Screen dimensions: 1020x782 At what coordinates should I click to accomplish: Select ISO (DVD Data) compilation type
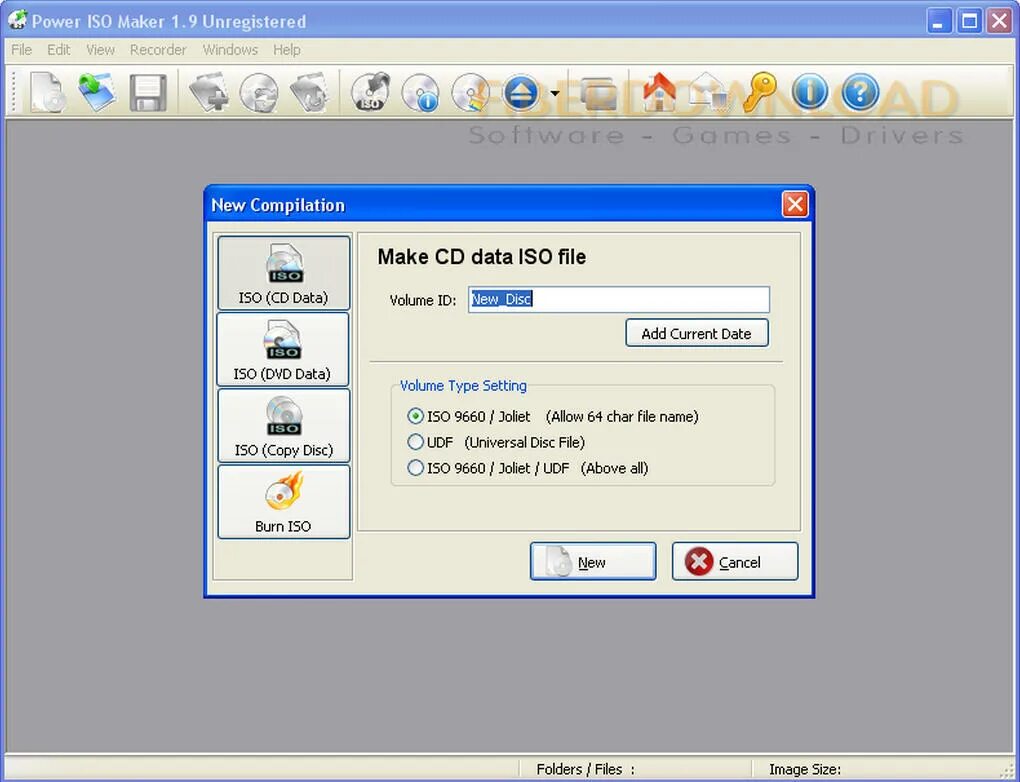(283, 349)
